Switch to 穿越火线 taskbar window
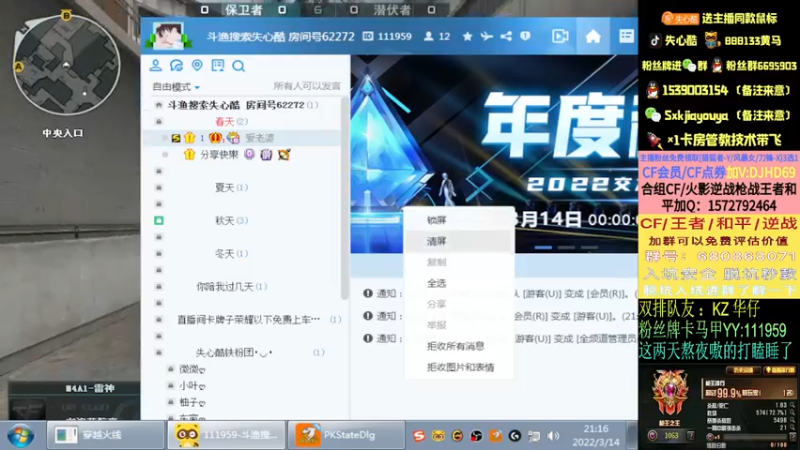The height and width of the screenshot is (450, 800). coord(106,435)
